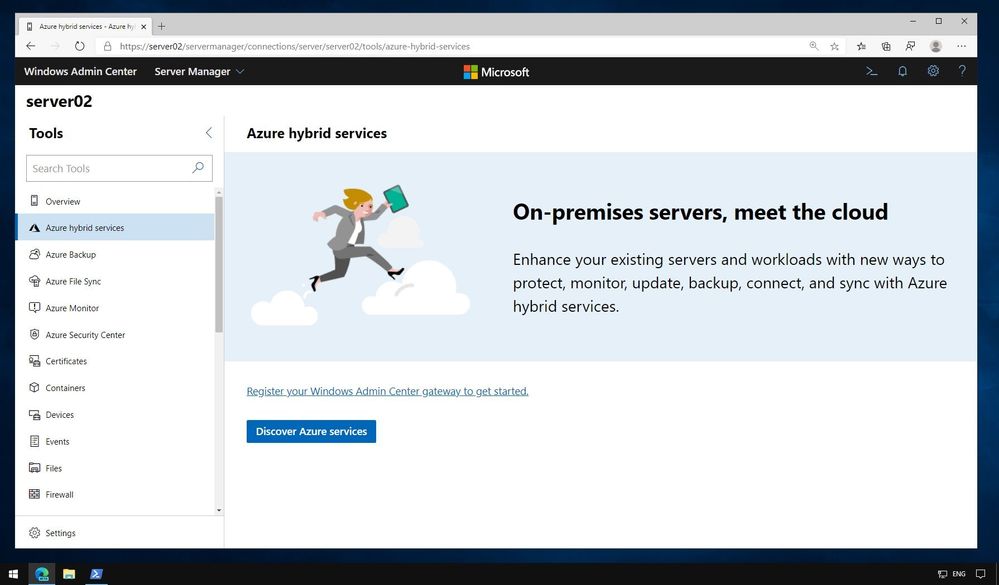
Task: Open browser collections icon
Action: coord(886,46)
